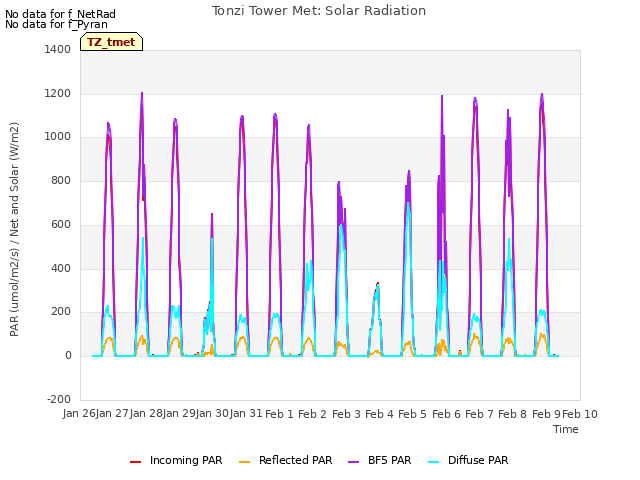640x480 pixels.
Task: Select the Reflected PAR legend entry
Action: 285,460
